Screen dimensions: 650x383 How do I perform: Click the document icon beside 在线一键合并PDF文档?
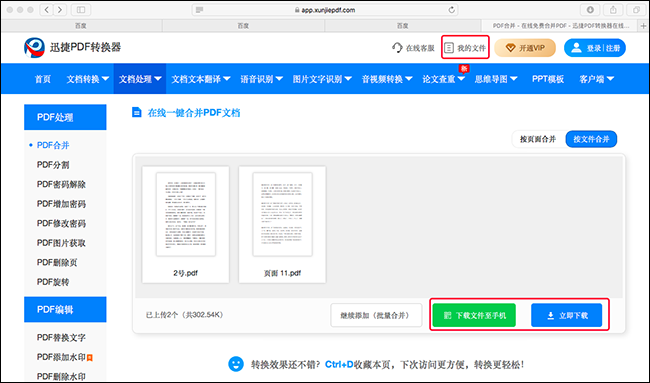click(136, 112)
